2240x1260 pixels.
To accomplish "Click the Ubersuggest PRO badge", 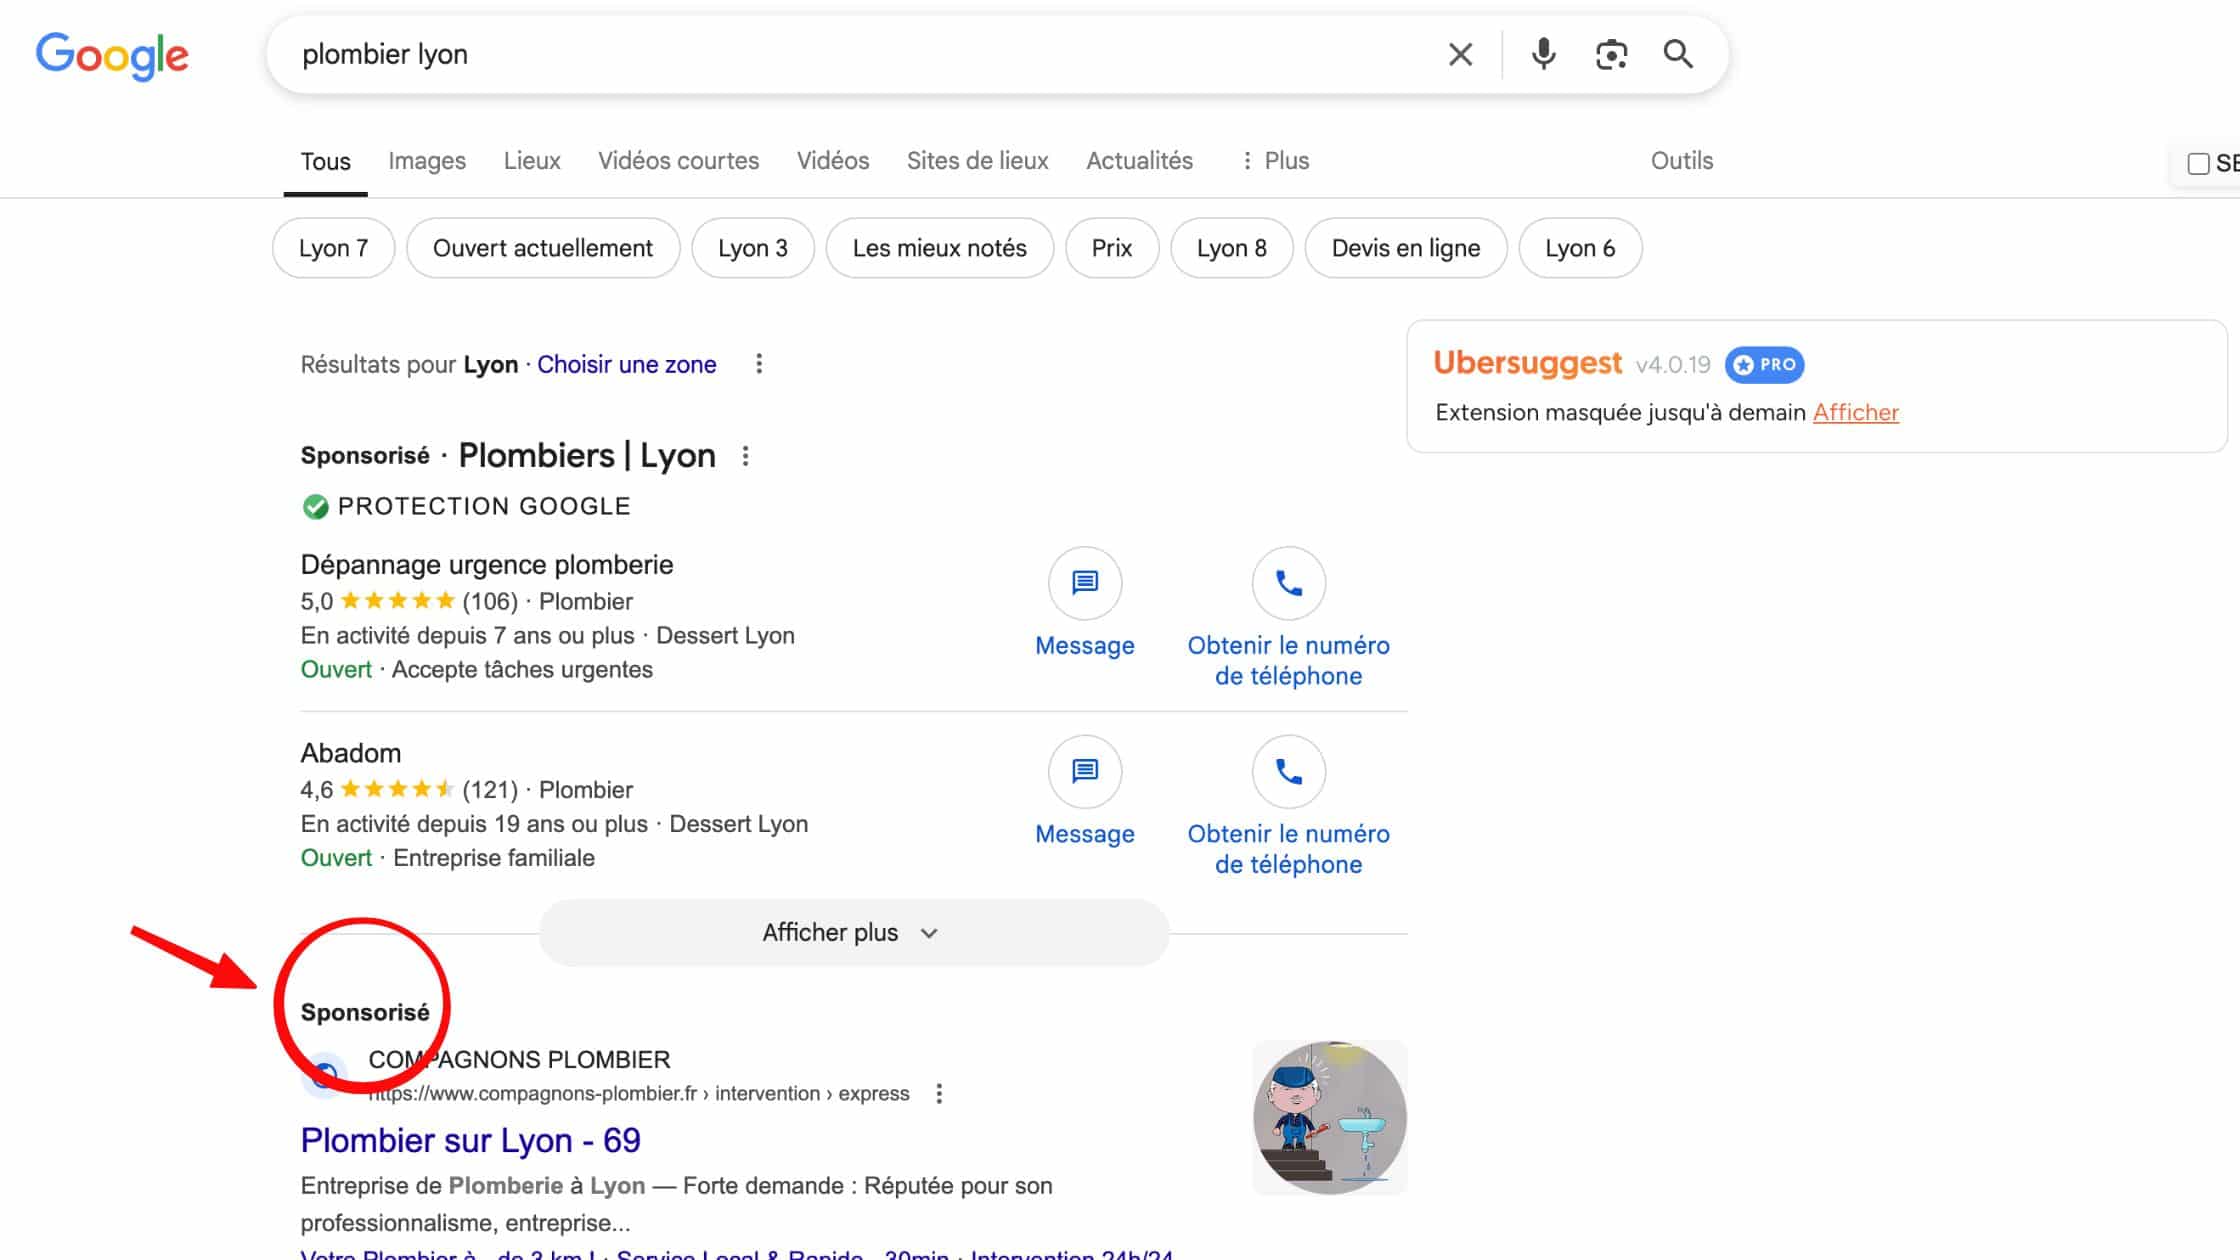I will coord(1765,365).
